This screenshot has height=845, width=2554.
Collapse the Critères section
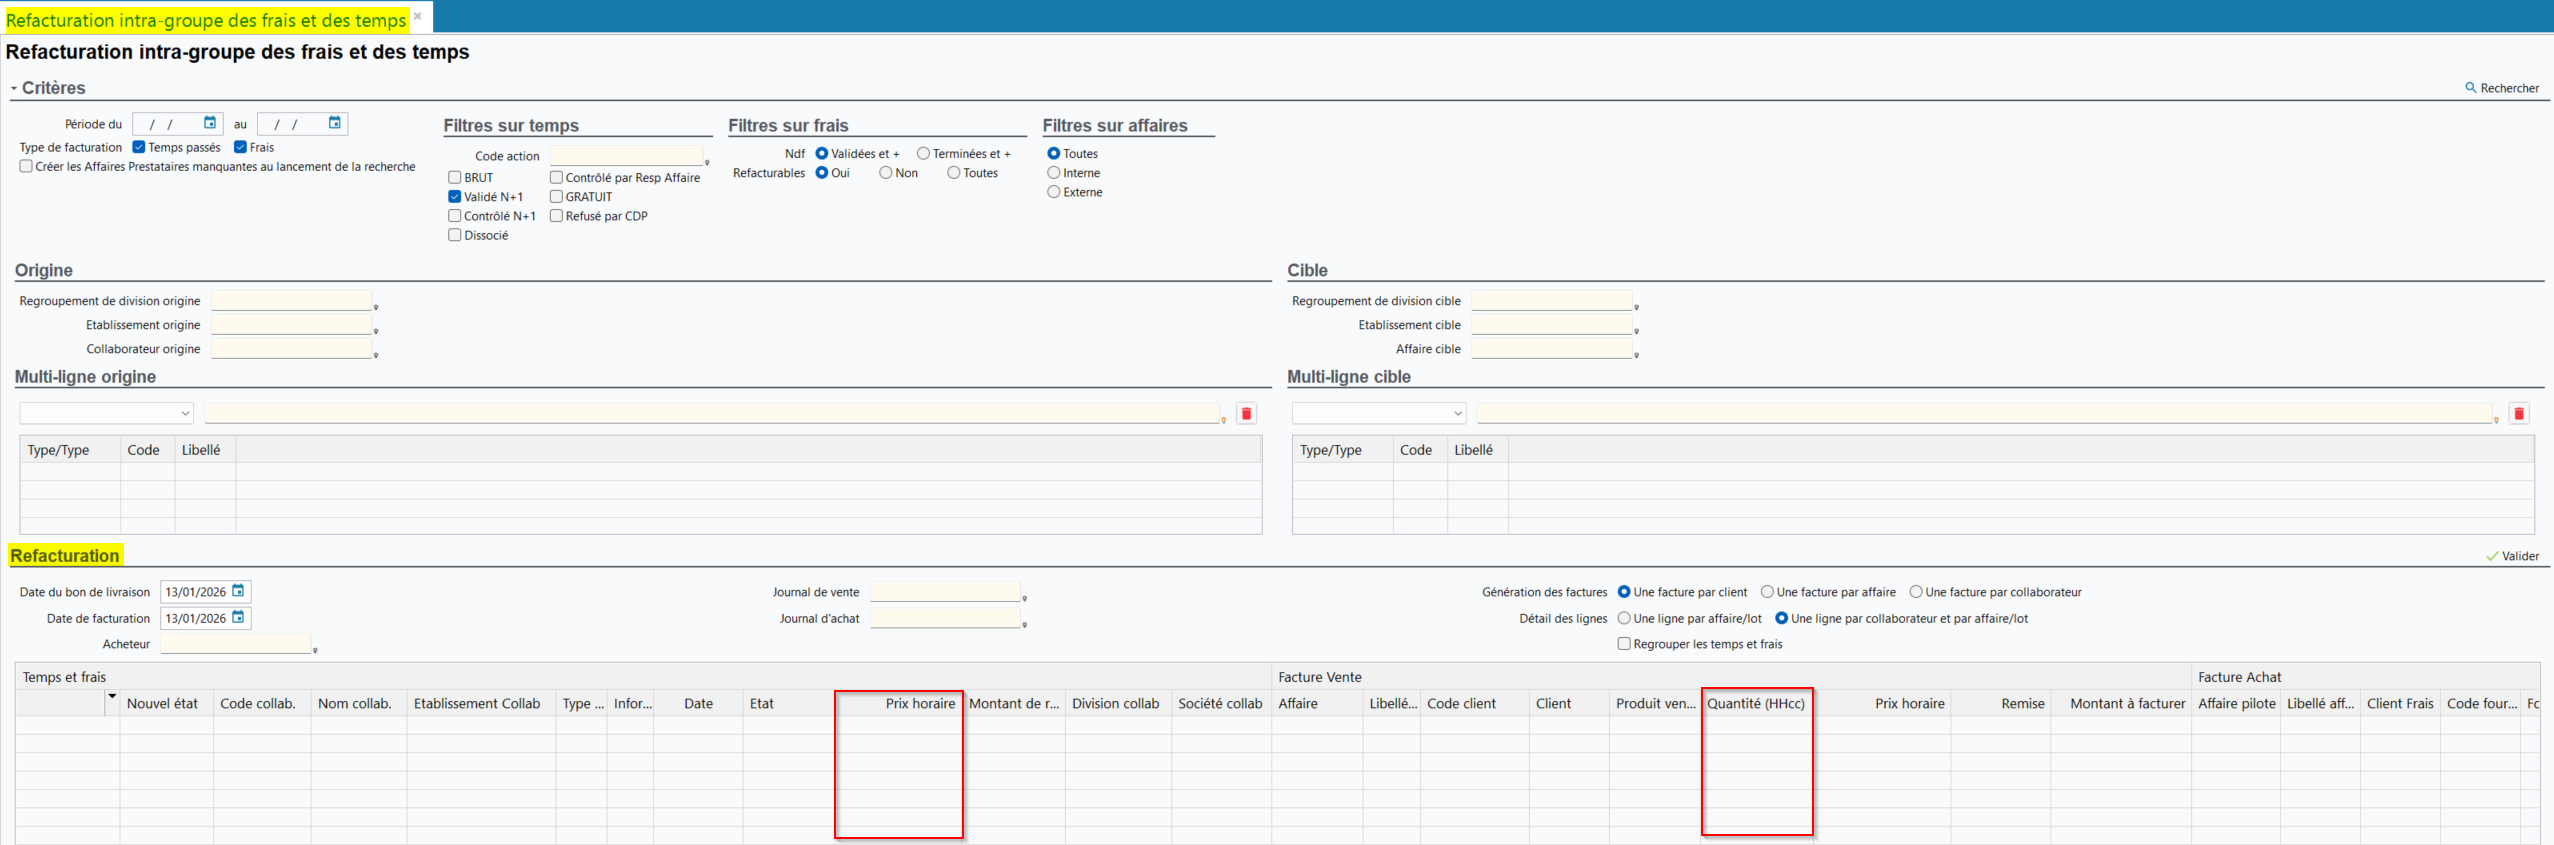click(14, 89)
